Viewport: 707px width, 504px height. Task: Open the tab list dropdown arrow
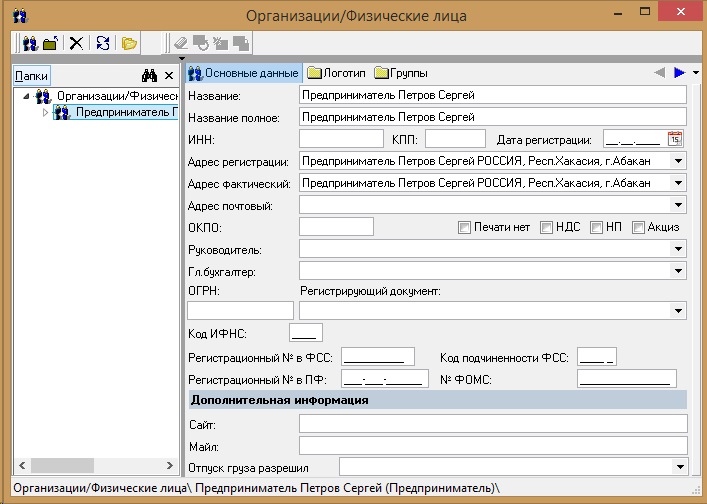(696, 73)
